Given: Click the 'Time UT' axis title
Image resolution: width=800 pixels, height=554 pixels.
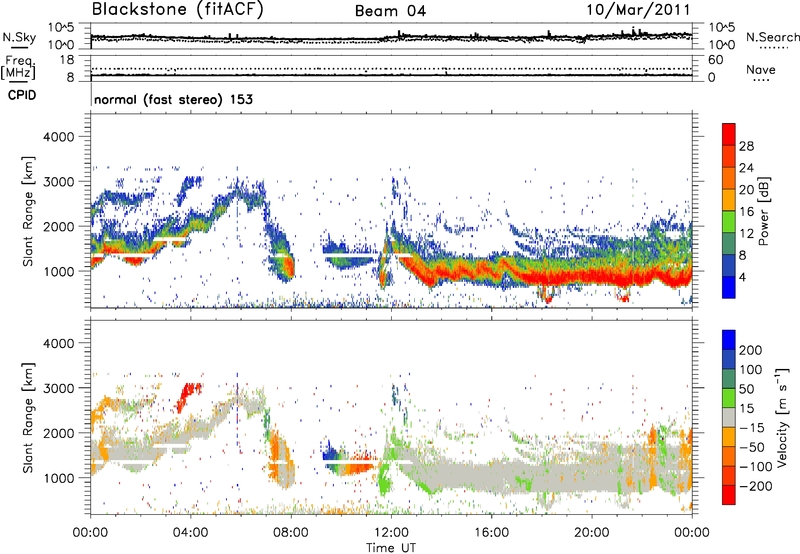Looking at the screenshot, I should tap(391, 548).
